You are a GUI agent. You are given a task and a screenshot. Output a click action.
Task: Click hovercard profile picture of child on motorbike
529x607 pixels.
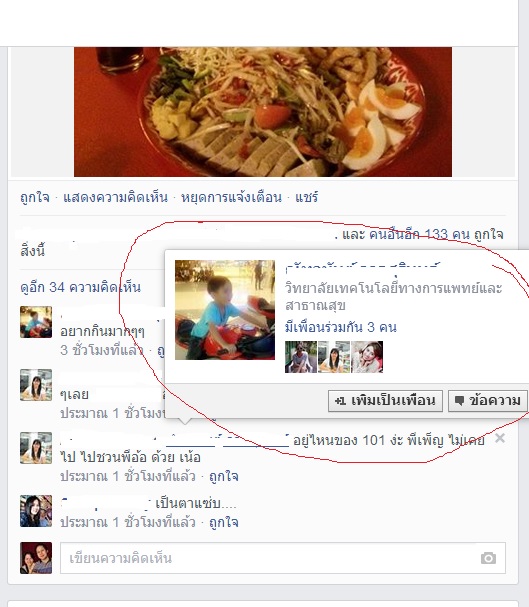(x=225, y=310)
